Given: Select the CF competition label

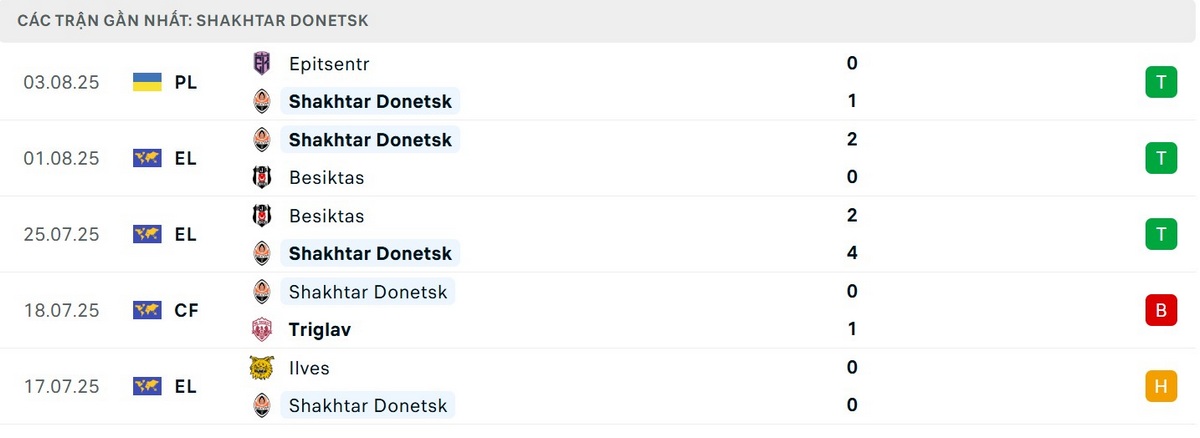Looking at the screenshot, I should [x=186, y=310].
